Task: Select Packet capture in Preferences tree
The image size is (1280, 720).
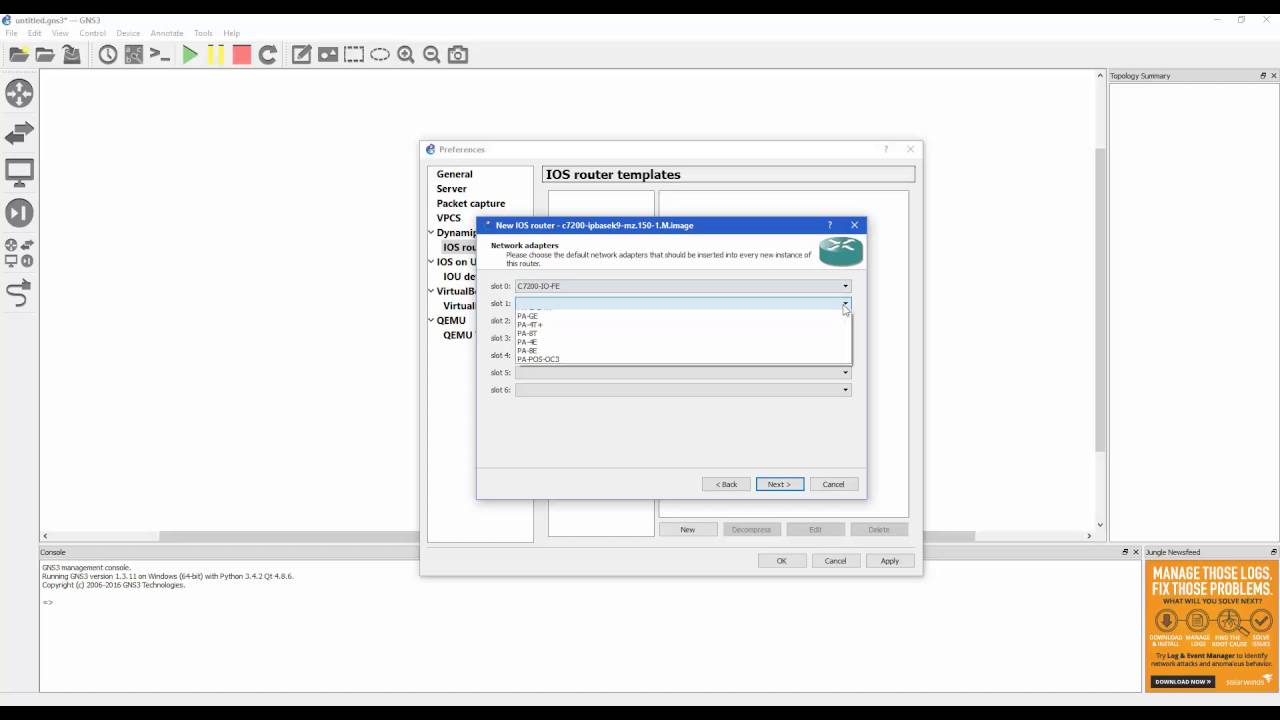Action: 471,203
